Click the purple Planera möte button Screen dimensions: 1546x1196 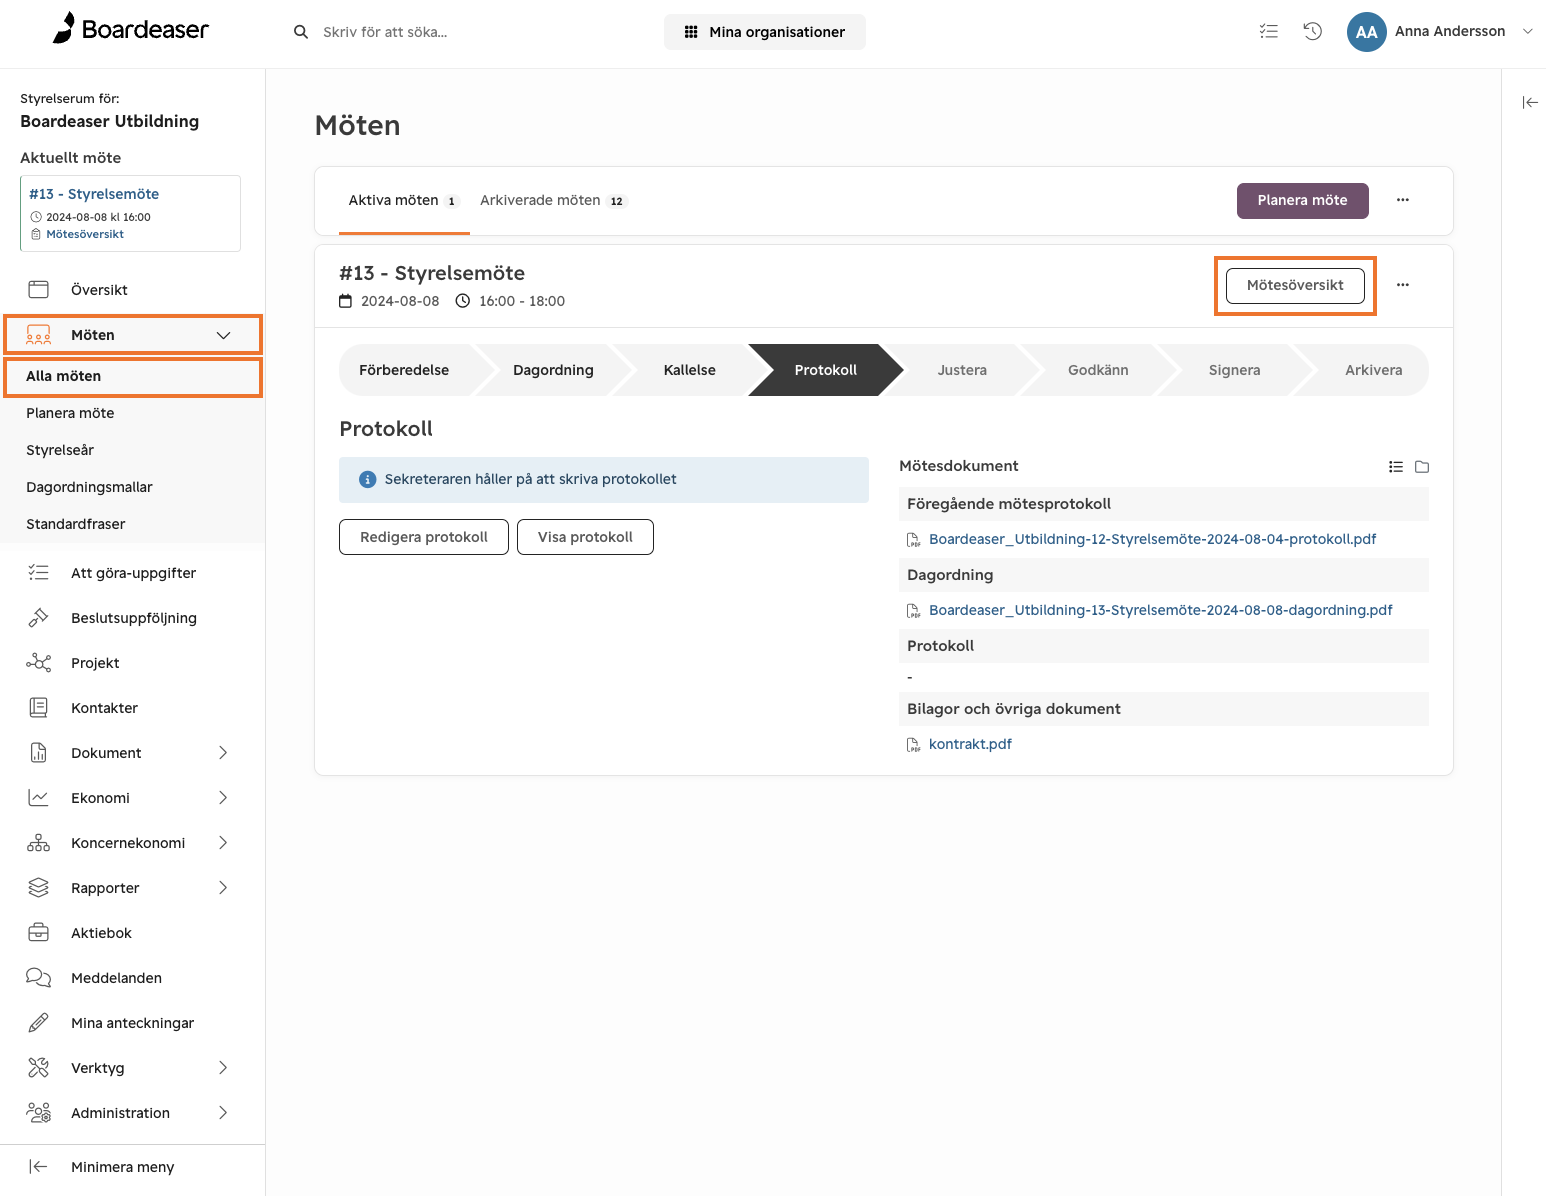[x=1303, y=200]
